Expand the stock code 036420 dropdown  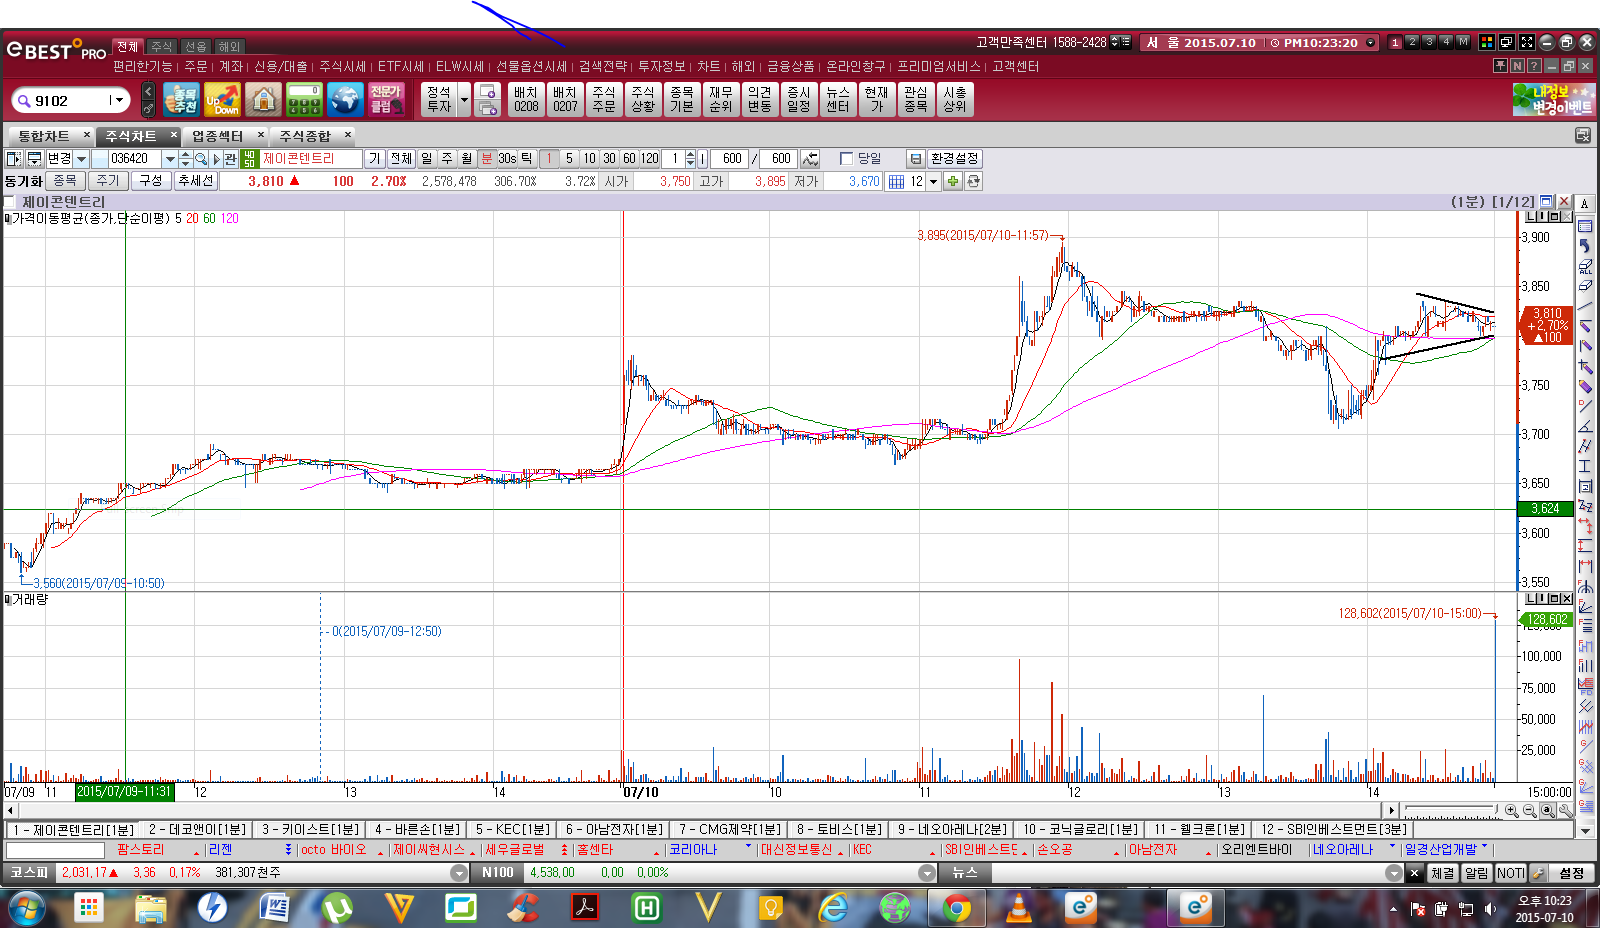point(170,159)
